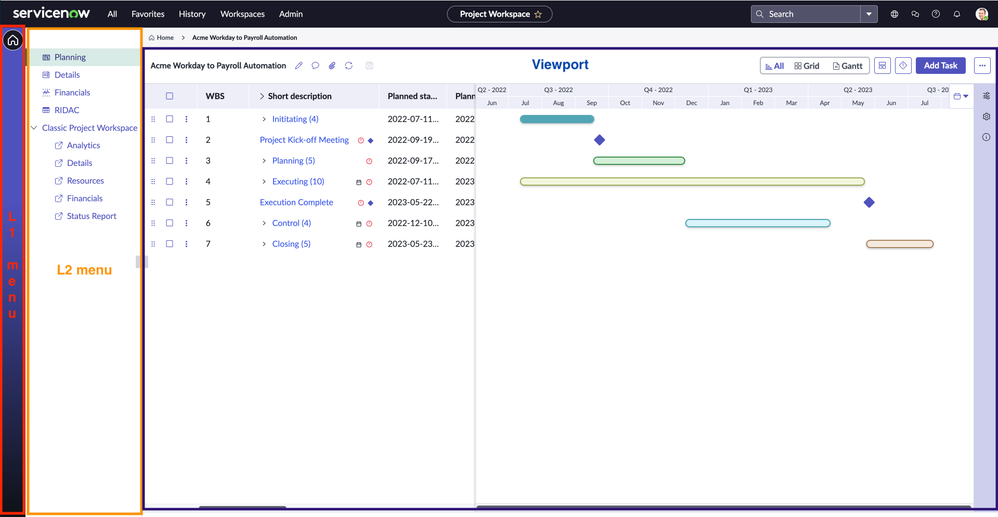Open Status Report in left menu
998x517 pixels.
point(92,216)
